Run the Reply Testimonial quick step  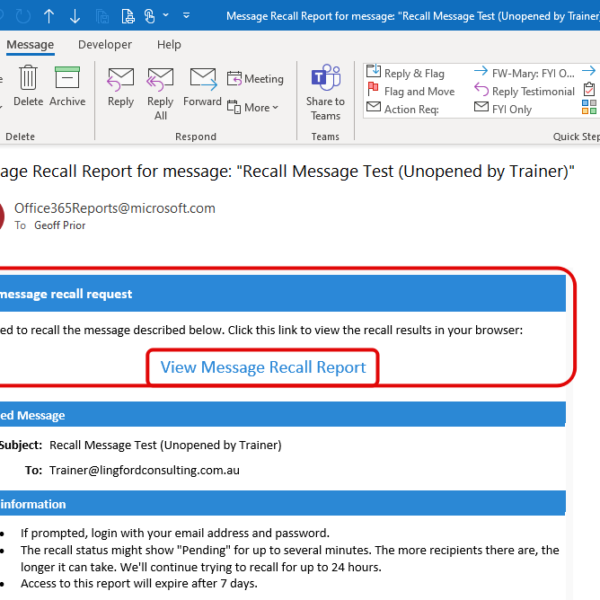tap(524, 91)
